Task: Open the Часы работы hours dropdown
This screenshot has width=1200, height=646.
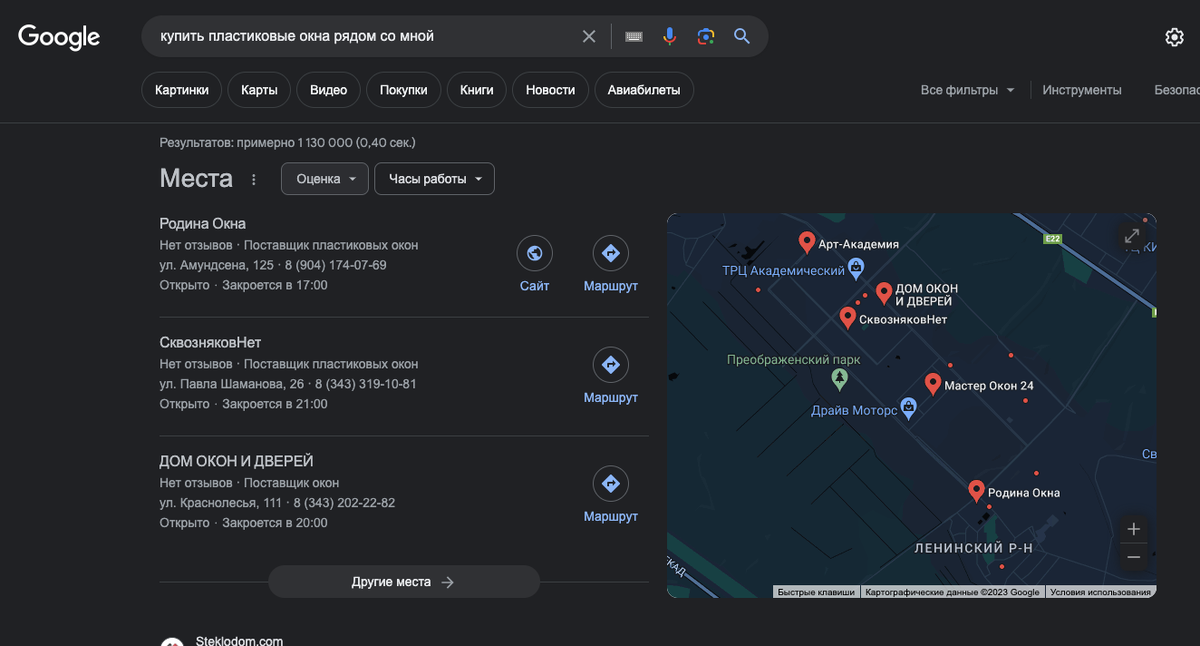Action: click(x=434, y=179)
